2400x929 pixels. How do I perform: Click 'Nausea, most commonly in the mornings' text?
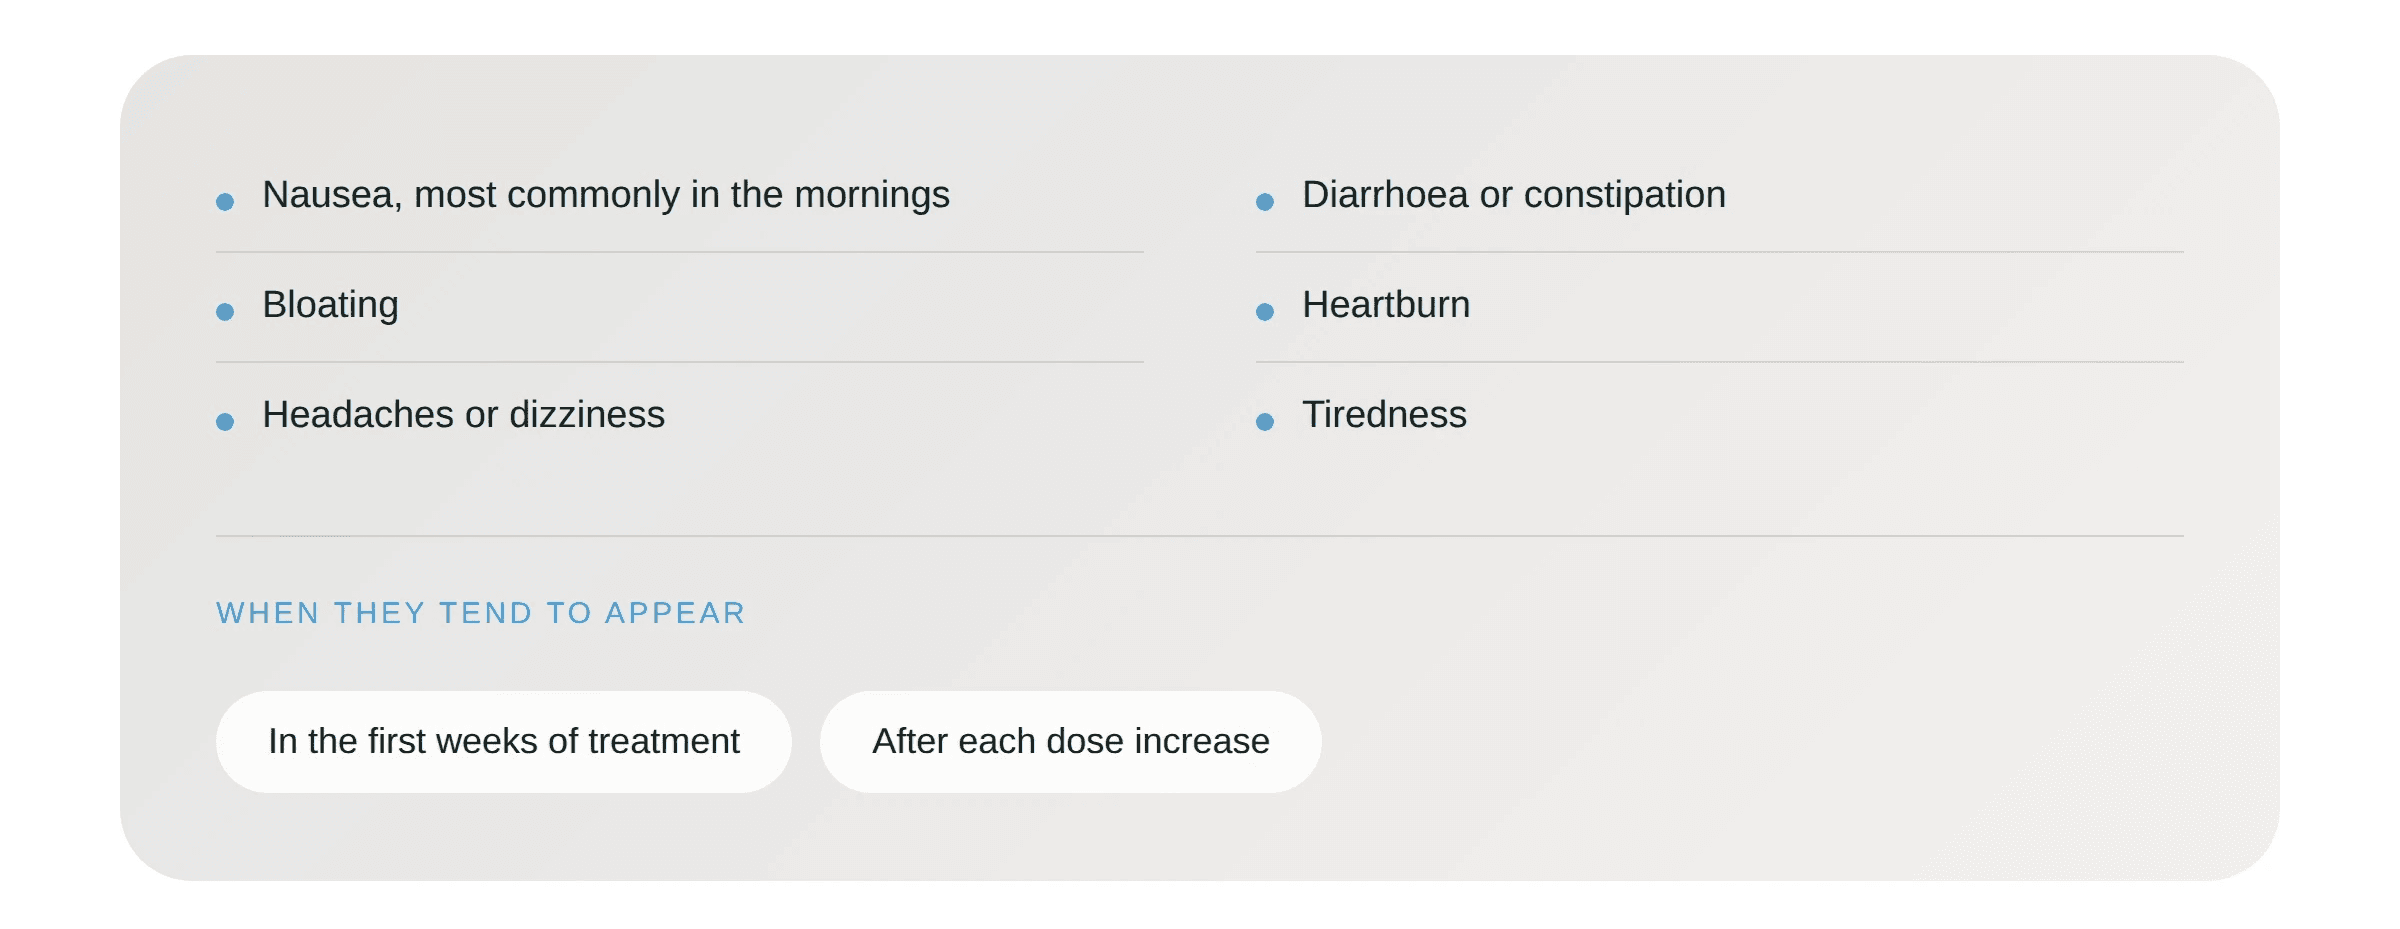click(606, 195)
